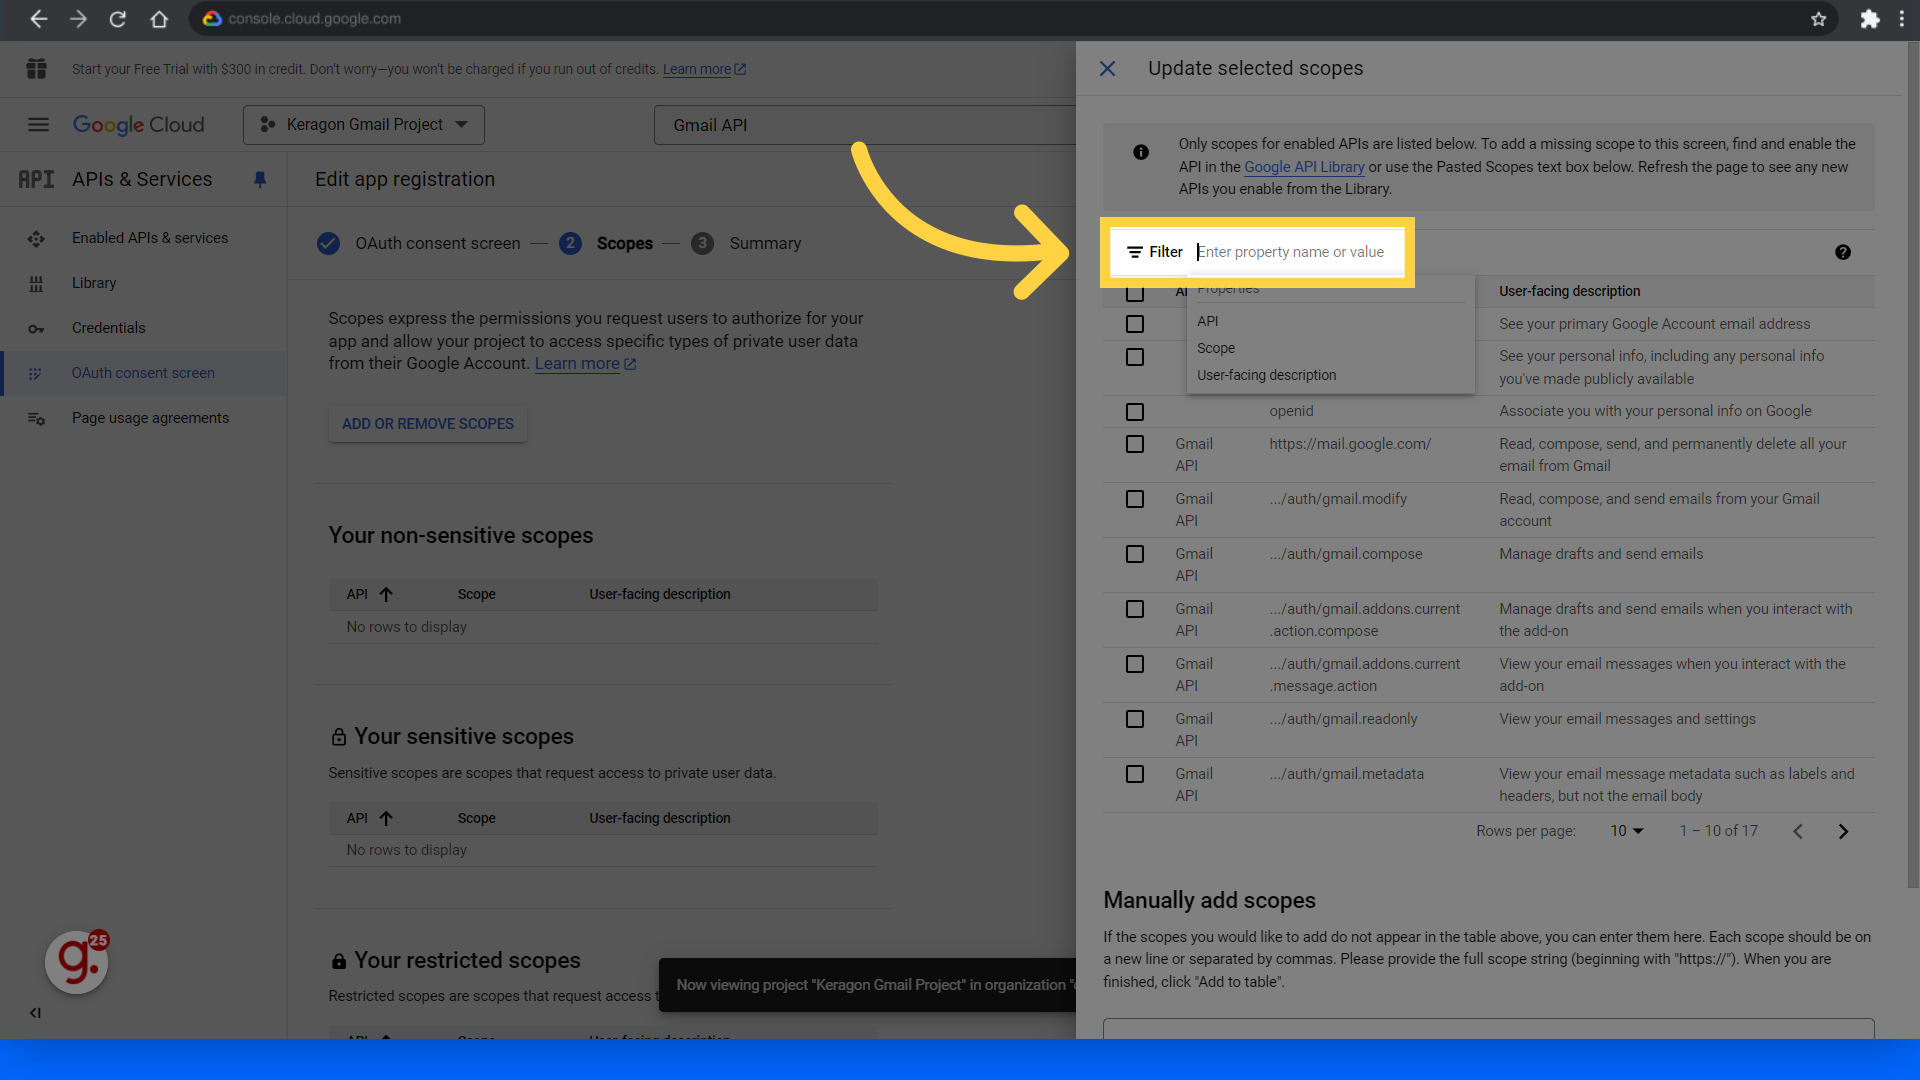Reload the page with the refresh icon
Viewport: 1920px width, 1080px height.
(118, 19)
